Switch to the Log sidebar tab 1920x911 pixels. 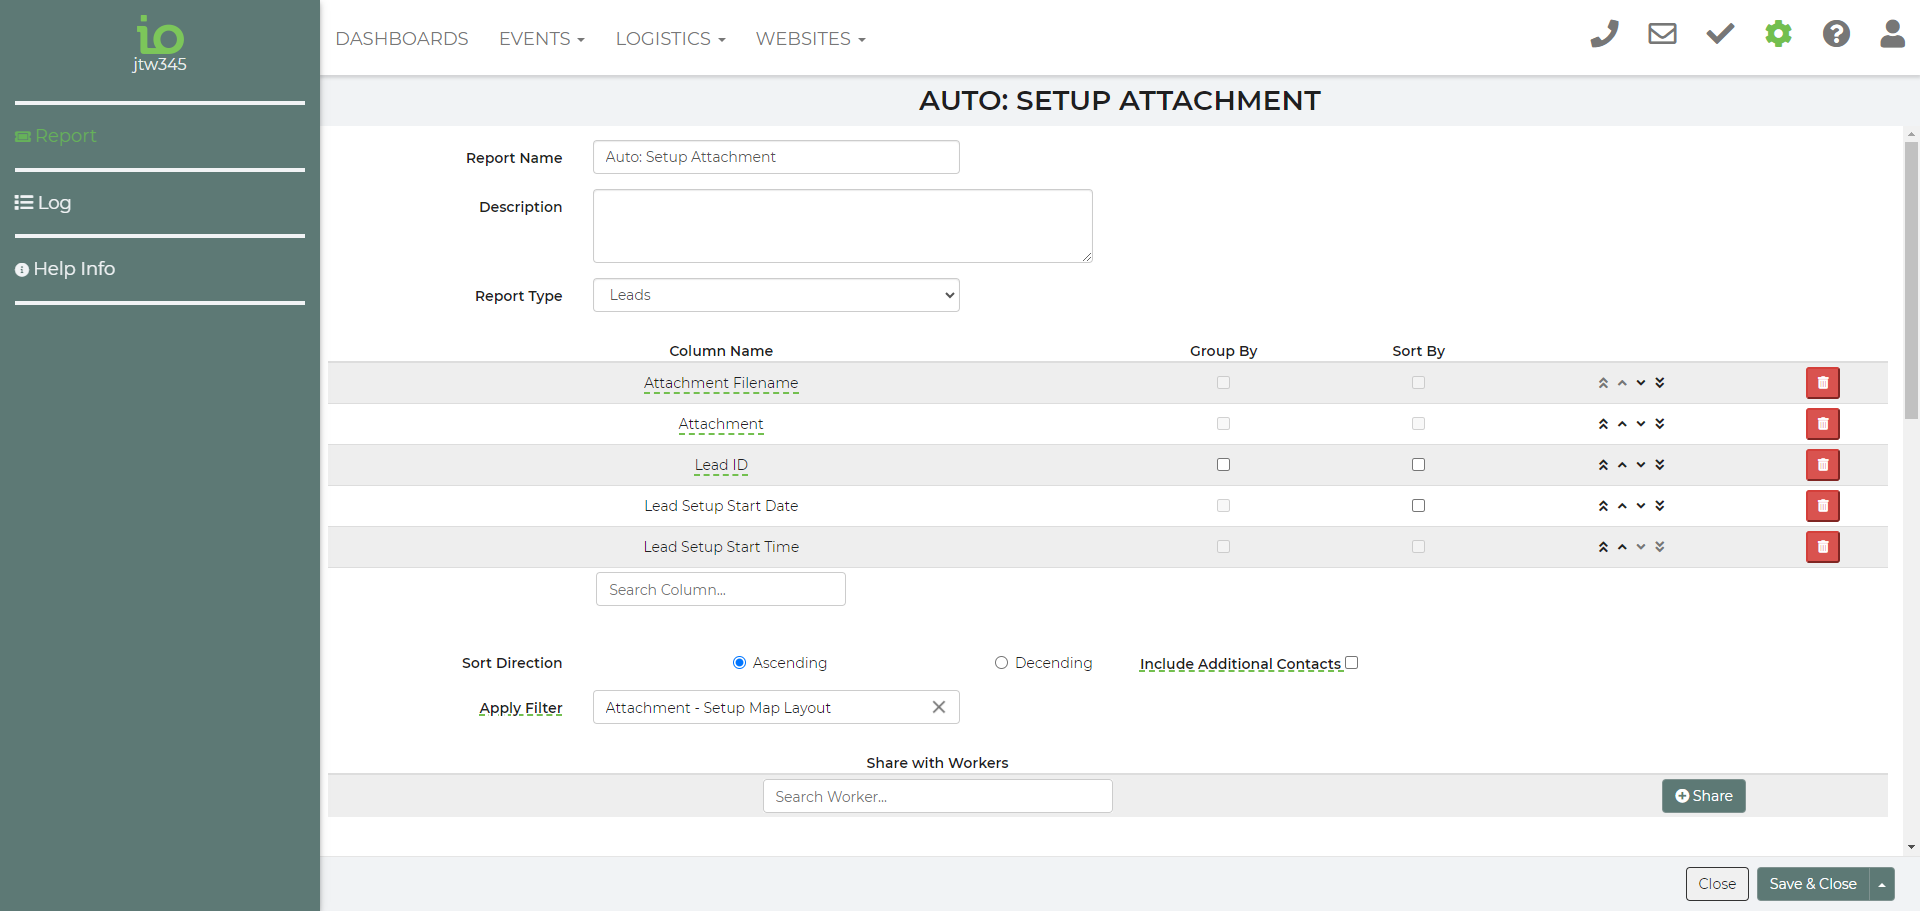[x=43, y=203]
